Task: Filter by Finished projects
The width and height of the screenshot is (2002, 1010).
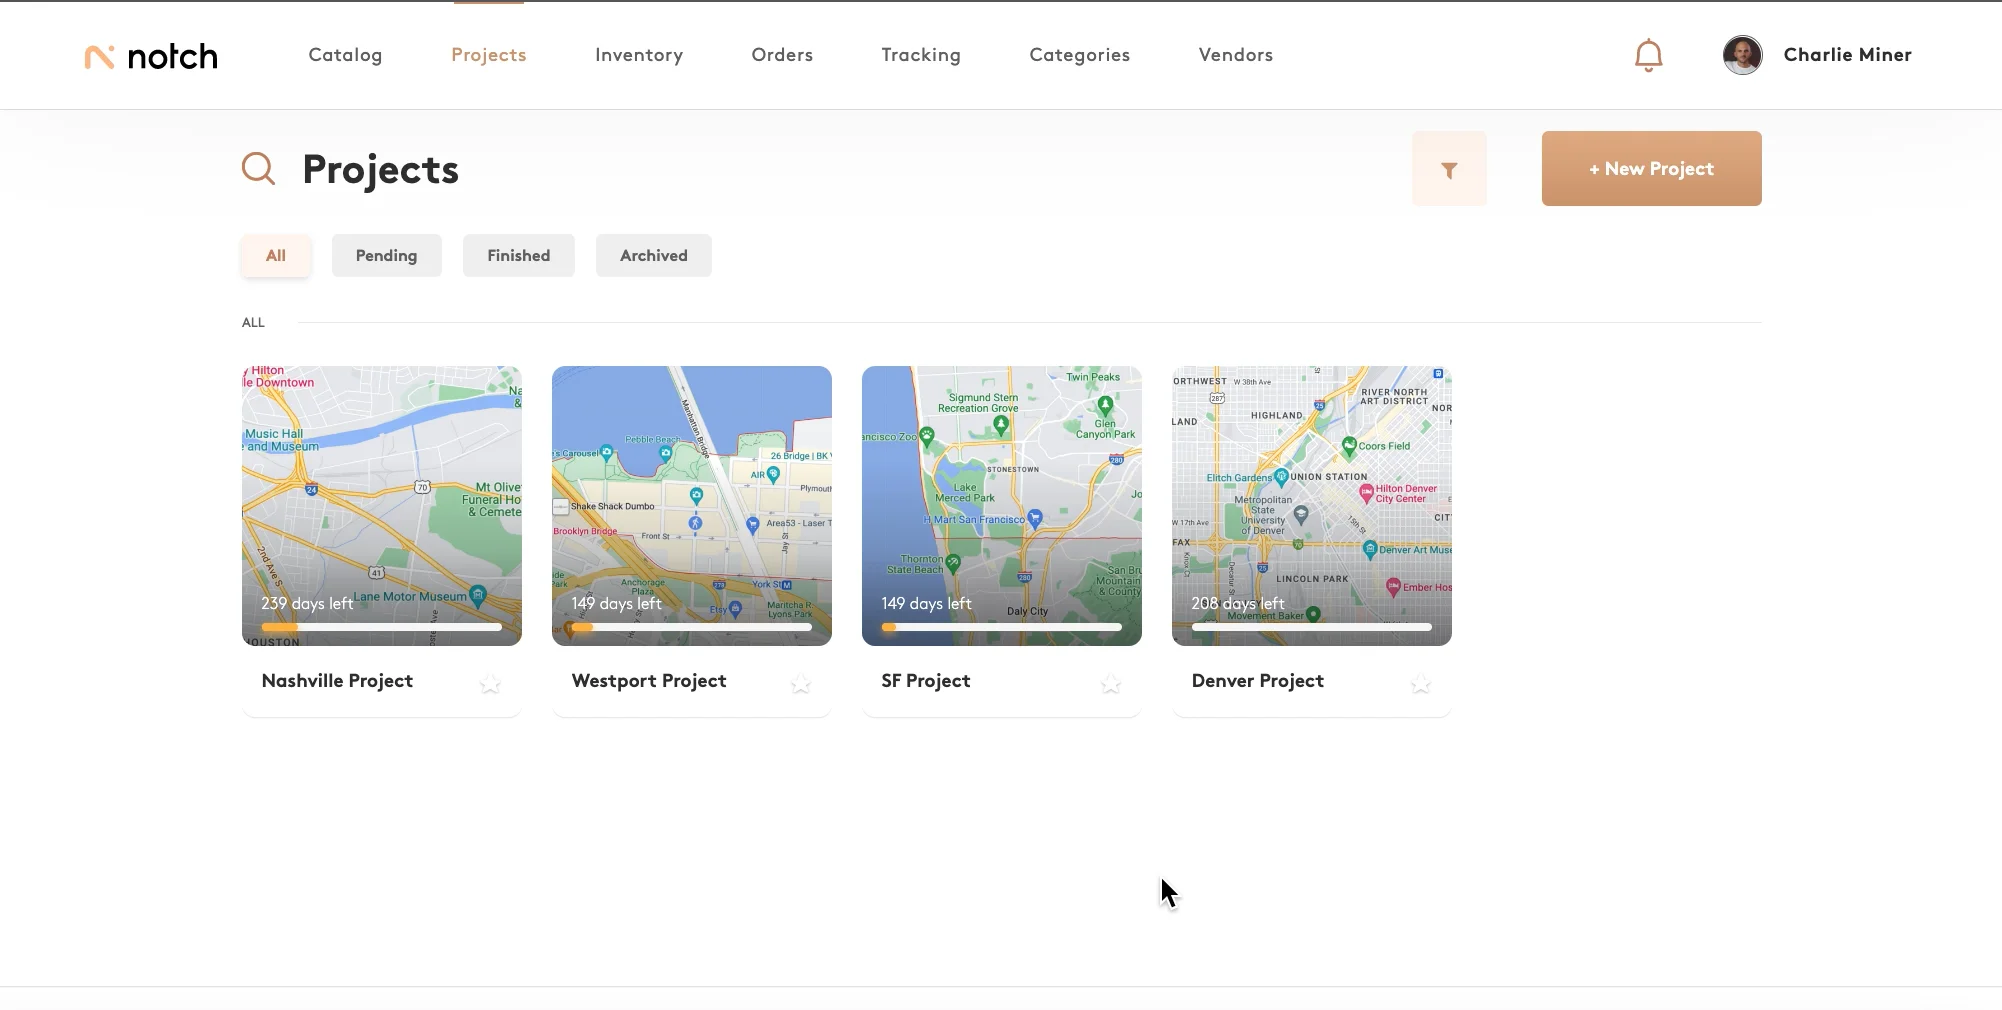Action: 519,256
